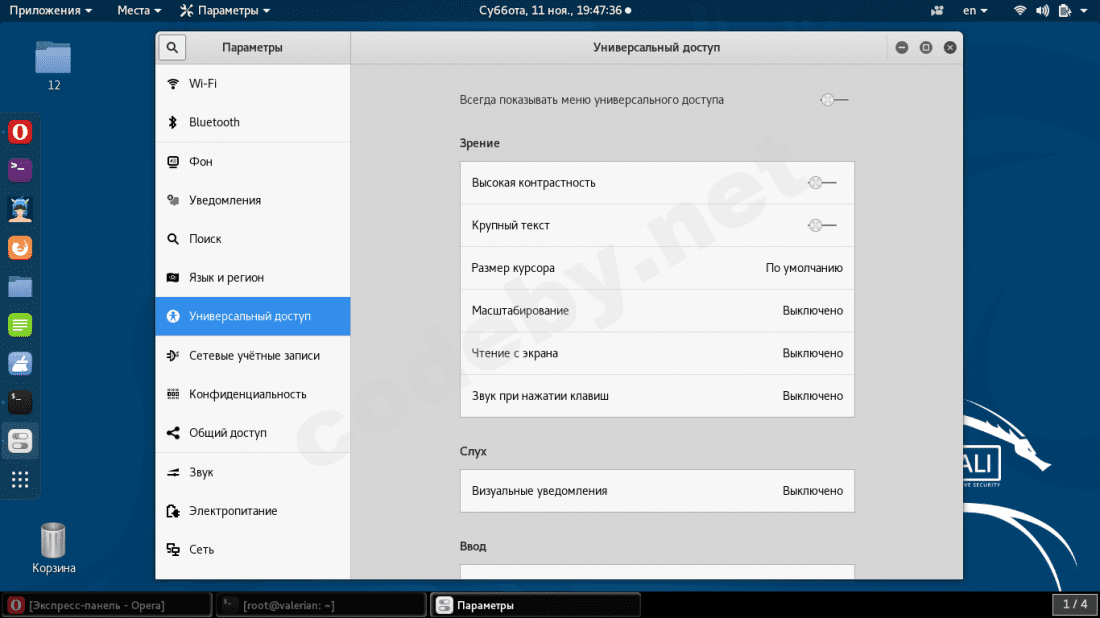1100x618 pixels.
Task: Open the Места menu
Action: [x=139, y=11]
